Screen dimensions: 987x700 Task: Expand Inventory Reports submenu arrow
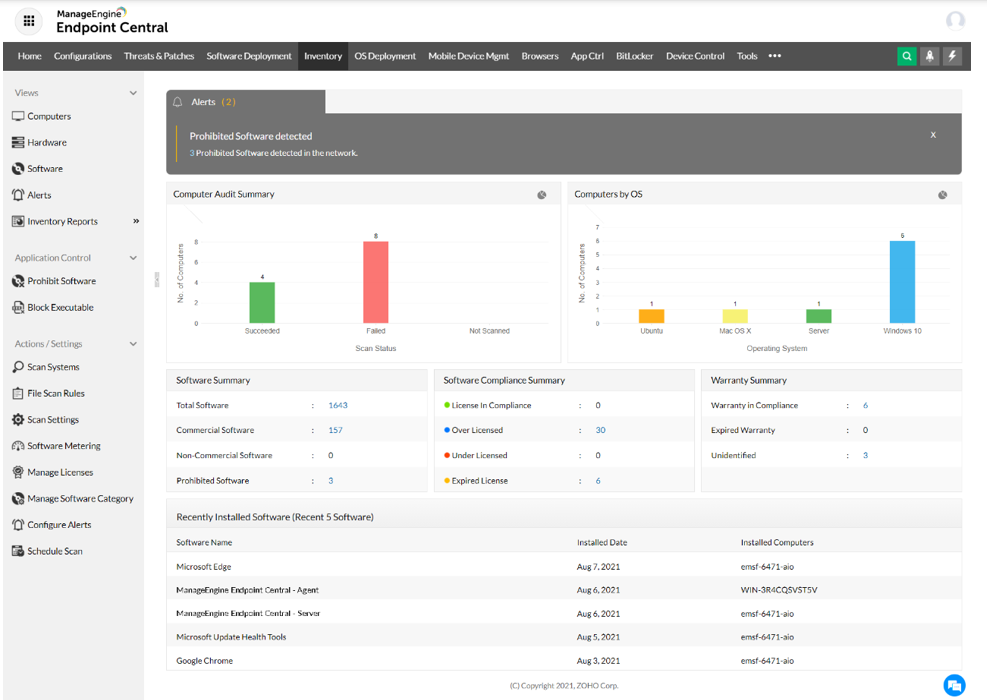tap(136, 221)
